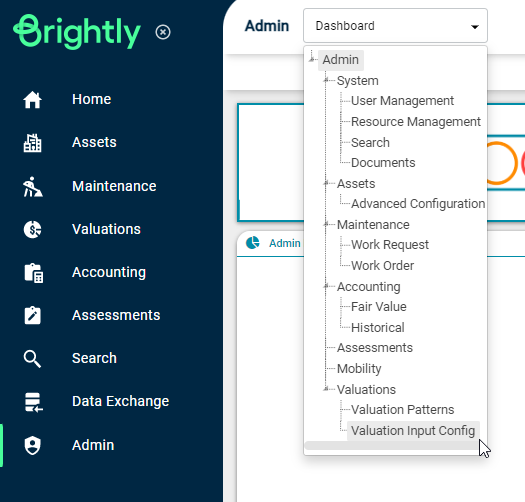Collapse the Accounting tree node expander
Screen dimensions: 525x502
[x=326, y=286]
